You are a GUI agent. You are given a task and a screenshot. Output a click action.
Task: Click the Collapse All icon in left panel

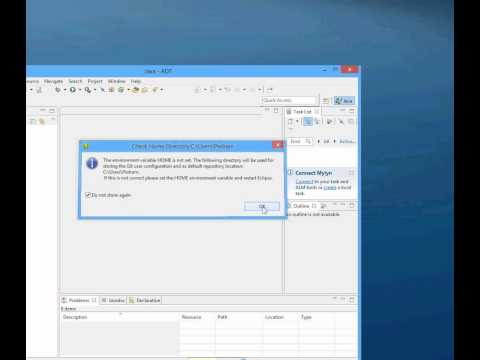33,122
